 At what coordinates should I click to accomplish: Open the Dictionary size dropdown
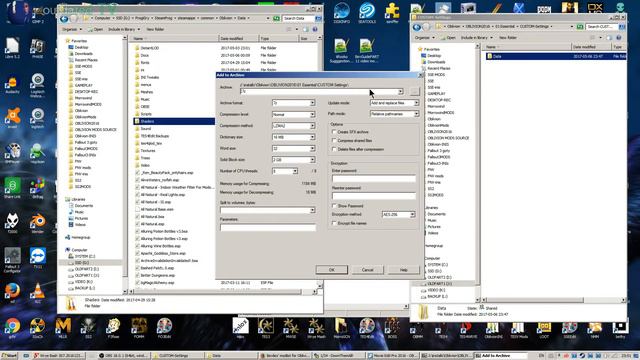293,137
